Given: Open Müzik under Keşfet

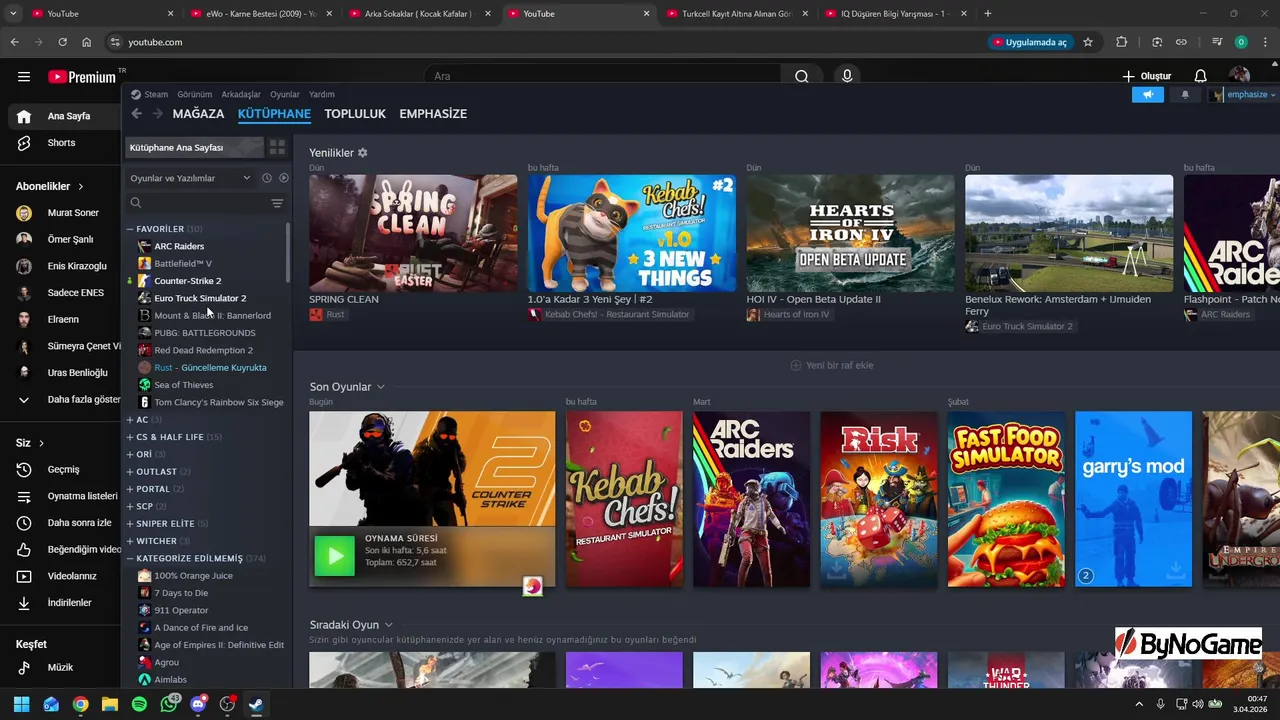Looking at the screenshot, I should click(x=62, y=667).
